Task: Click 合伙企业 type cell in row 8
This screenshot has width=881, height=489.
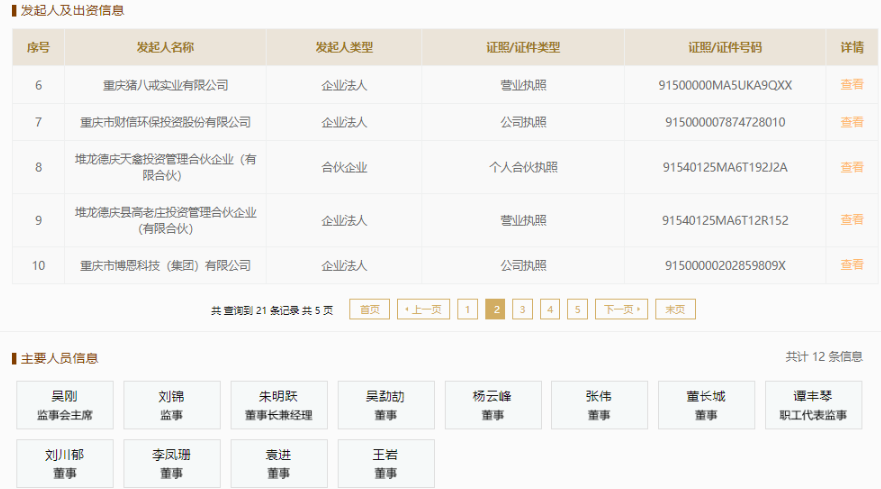Action: [x=344, y=167]
